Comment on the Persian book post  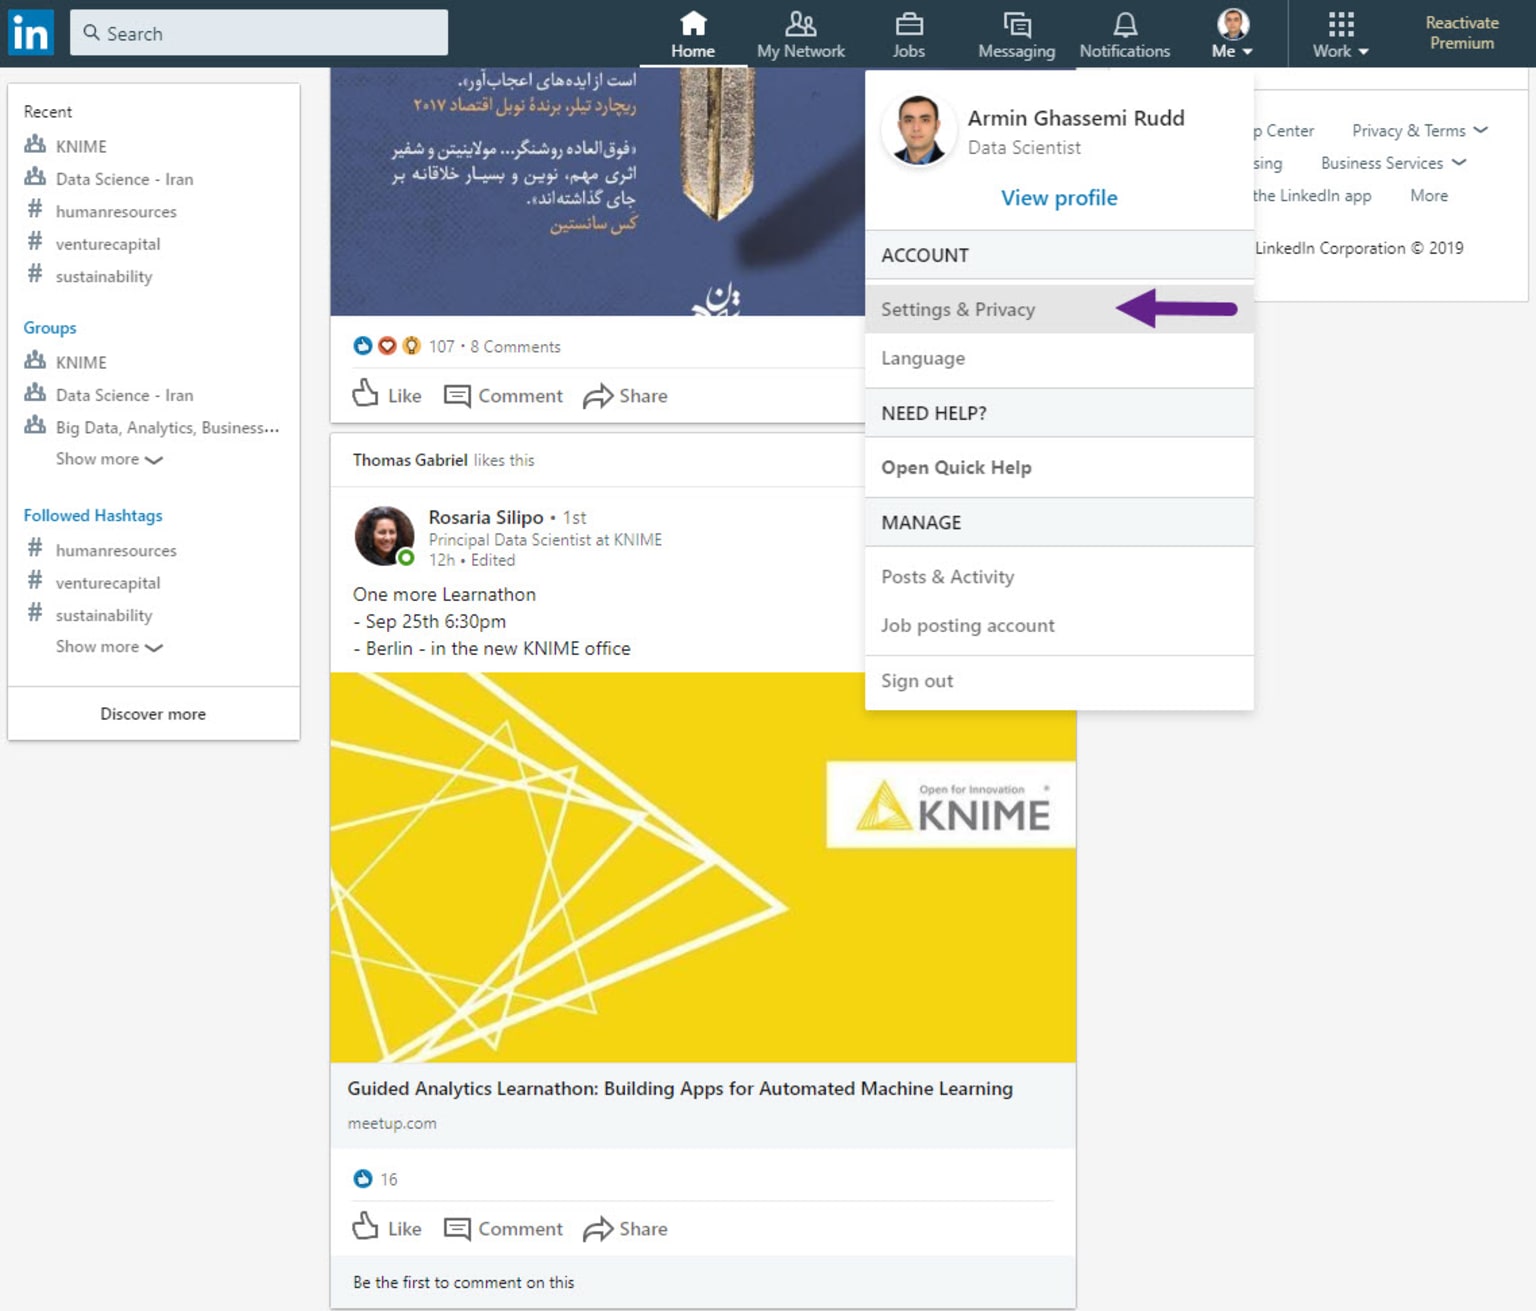pyautogui.click(x=503, y=395)
